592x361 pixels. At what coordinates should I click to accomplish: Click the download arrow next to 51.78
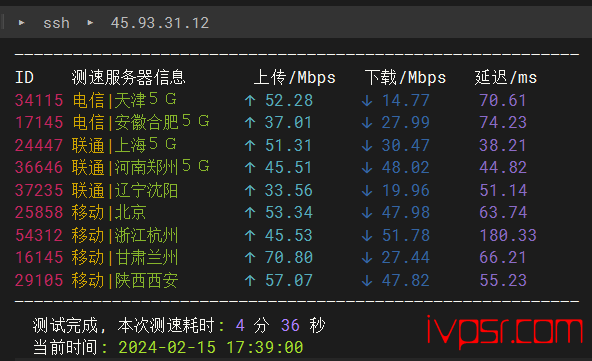coord(367,236)
